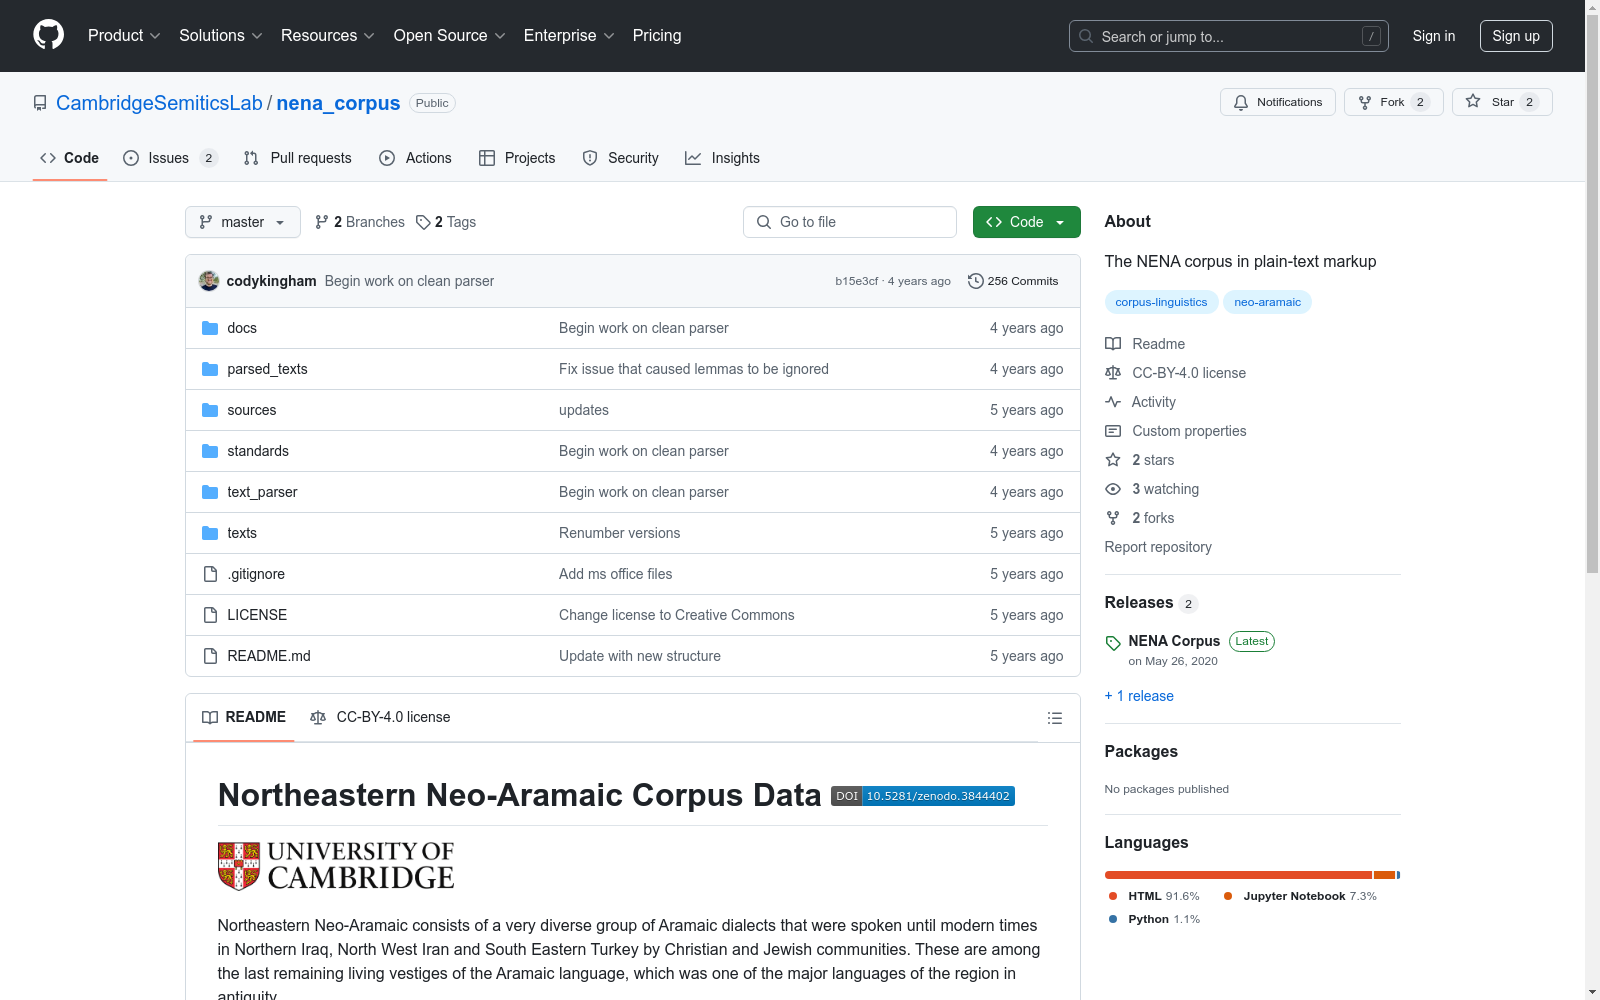Viewport: 1600px width, 1000px height.
Task: Click the scales icon beside CC-BY-4.0 license
Action: pos(1113,373)
